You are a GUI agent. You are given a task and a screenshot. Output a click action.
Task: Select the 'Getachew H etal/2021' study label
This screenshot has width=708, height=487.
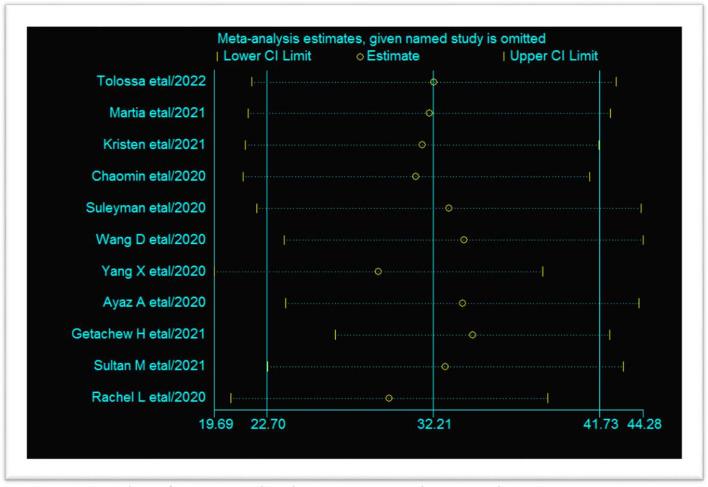pos(138,334)
